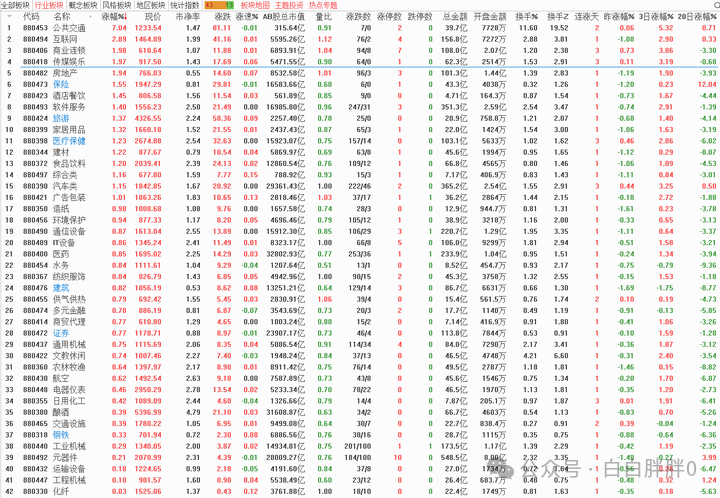Open the blue 证券 sector link

click(x=61, y=333)
